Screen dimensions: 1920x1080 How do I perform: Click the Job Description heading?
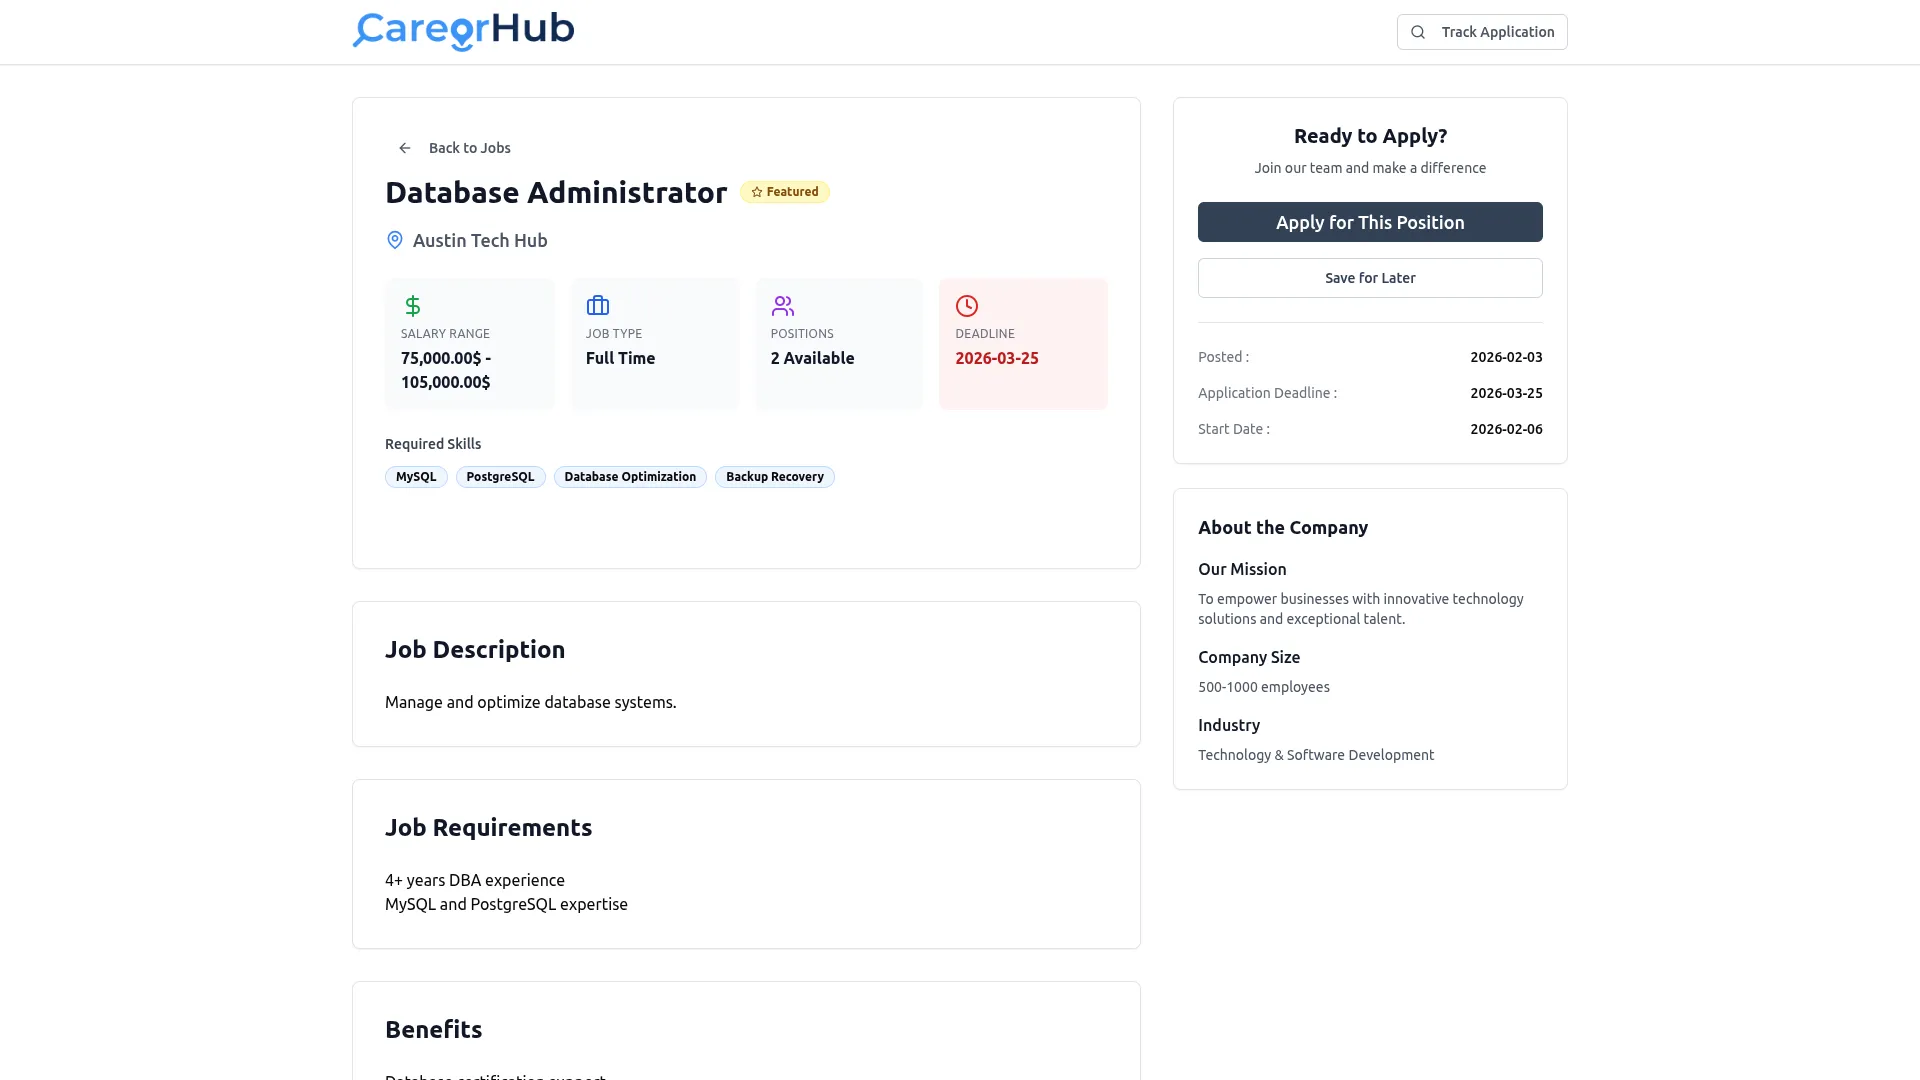click(475, 650)
